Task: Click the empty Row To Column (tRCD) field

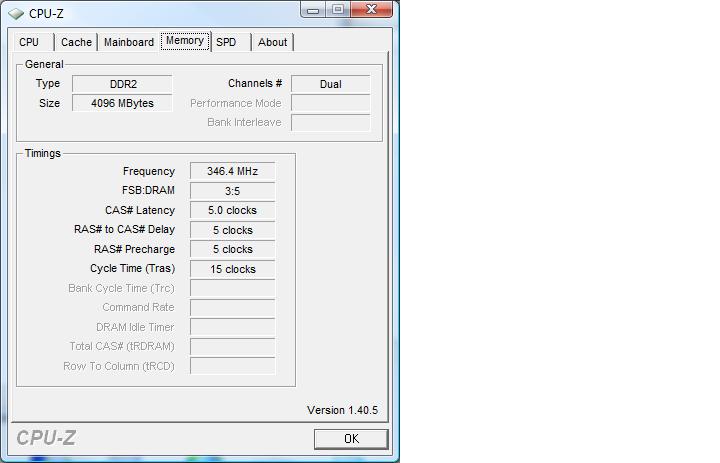Action: pyautogui.click(x=232, y=367)
